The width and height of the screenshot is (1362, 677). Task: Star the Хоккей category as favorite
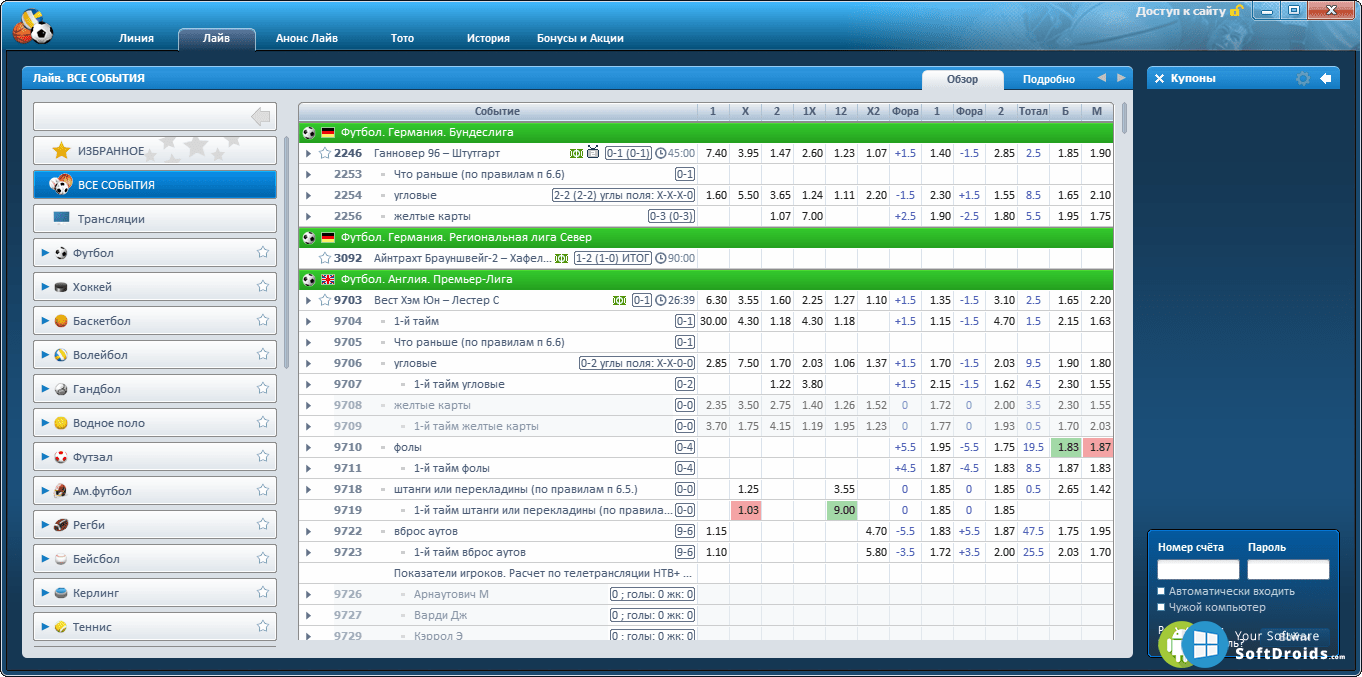(x=263, y=287)
